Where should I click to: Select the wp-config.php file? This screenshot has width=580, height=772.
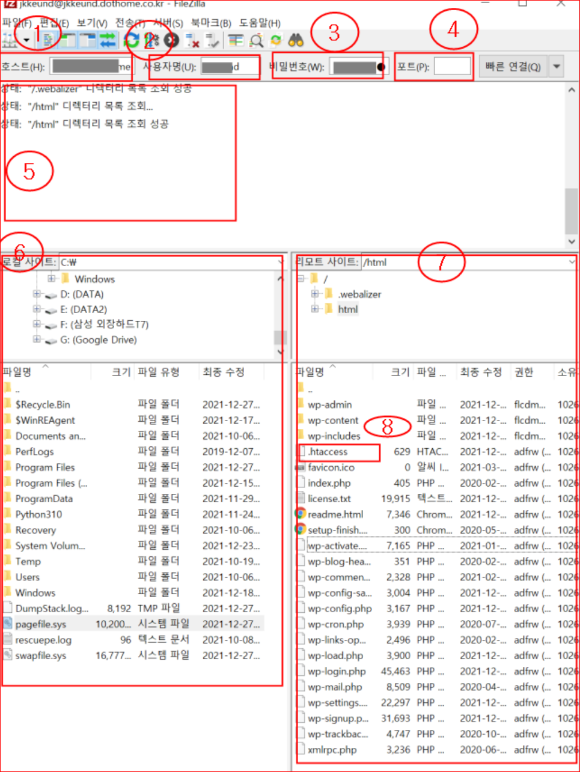340,609
